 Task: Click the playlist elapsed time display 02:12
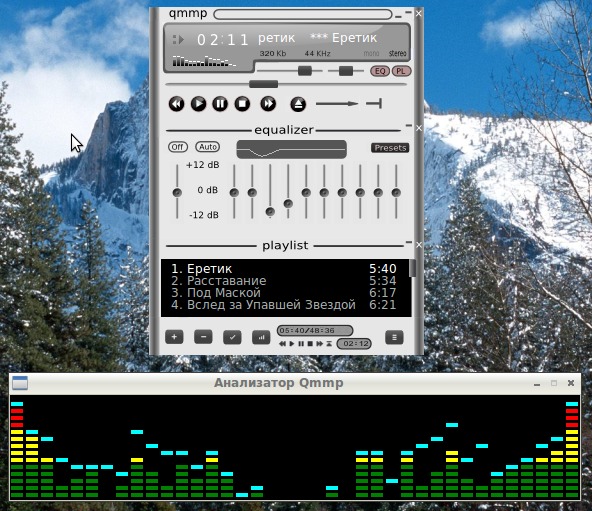(354, 344)
